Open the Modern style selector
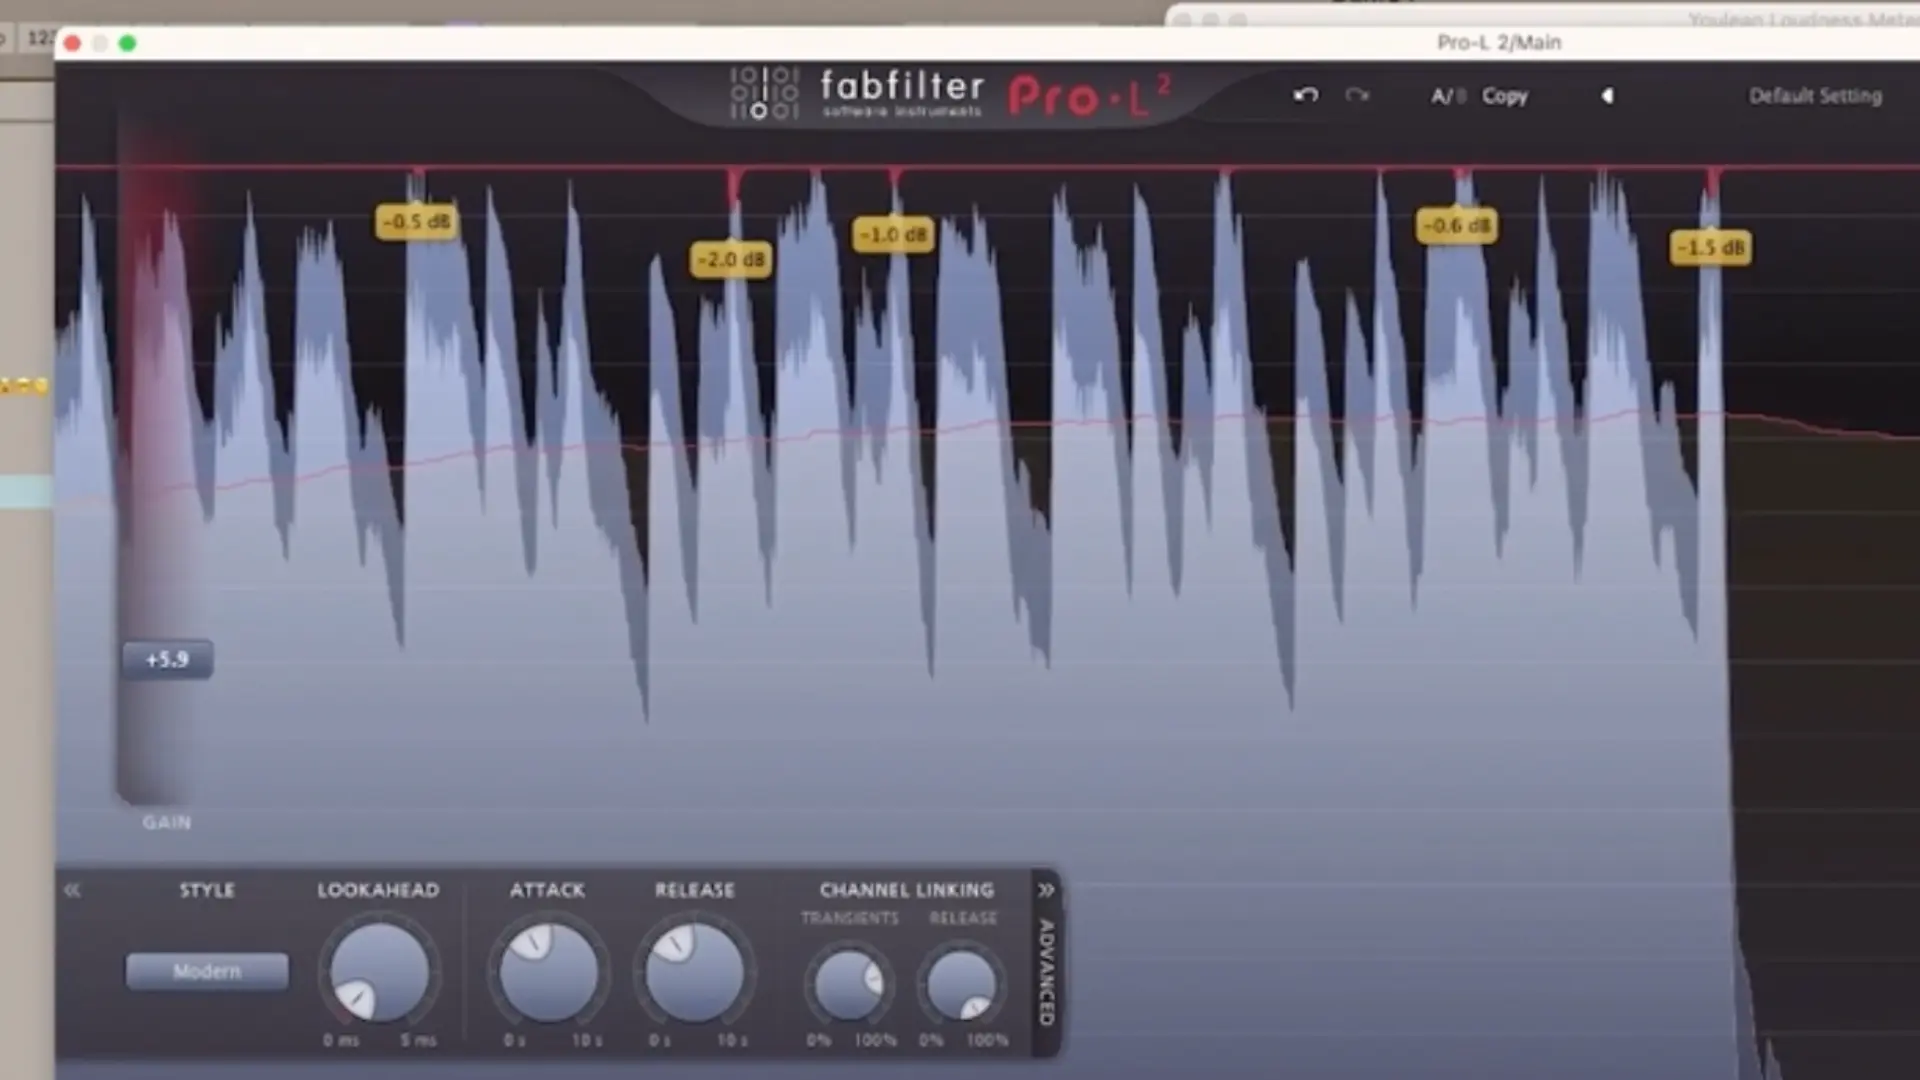 coord(207,971)
